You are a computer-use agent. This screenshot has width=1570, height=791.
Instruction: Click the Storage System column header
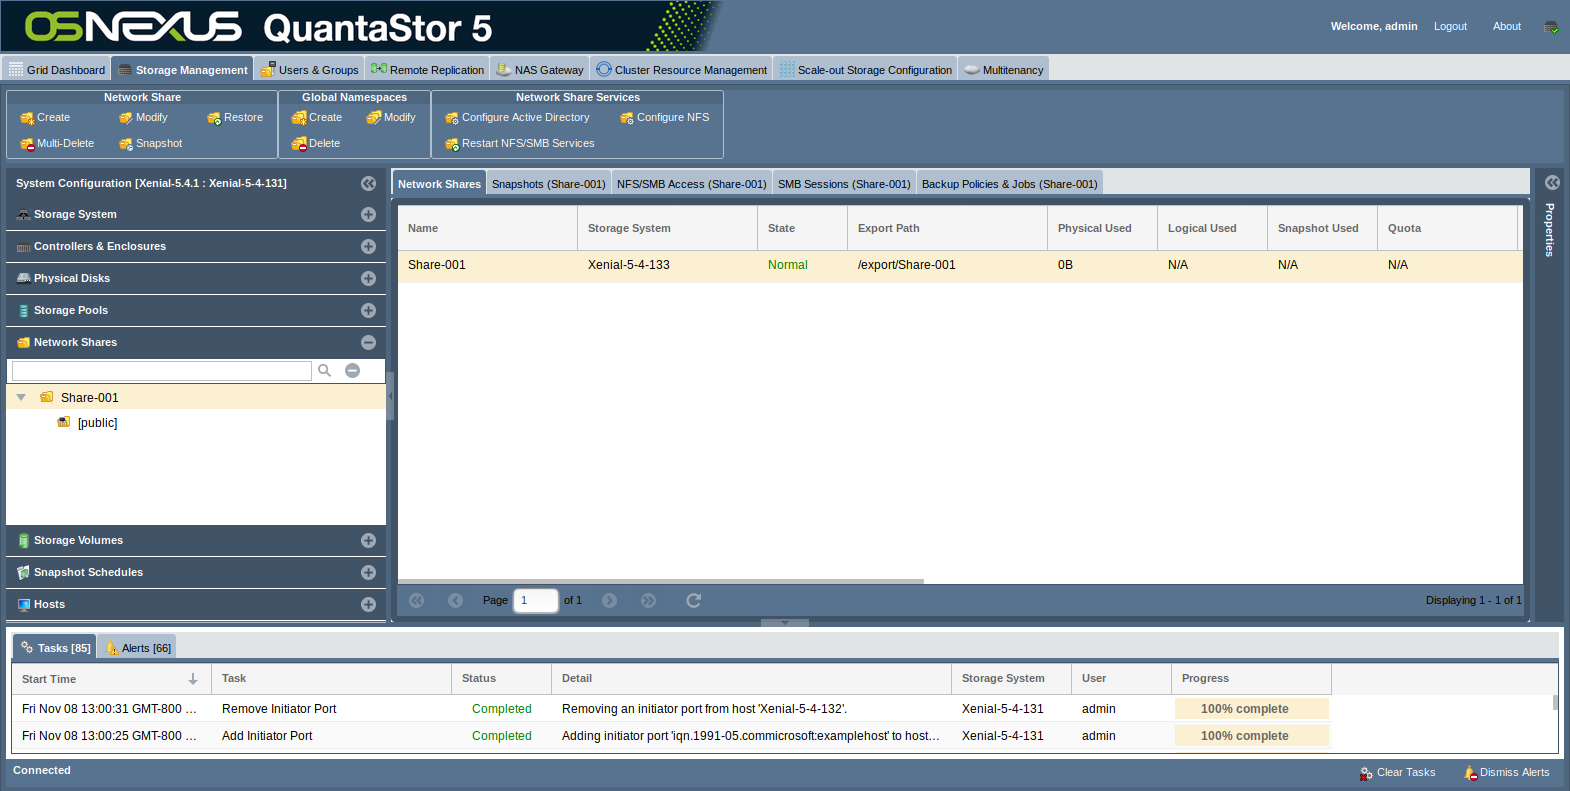(667, 229)
